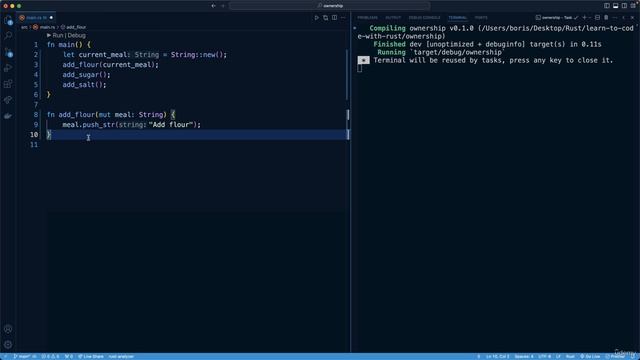Image resolution: width=640 pixels, height=360 pixels.
Task: Switch to the Problems panel tab
Action: click(x=367, y=18)
